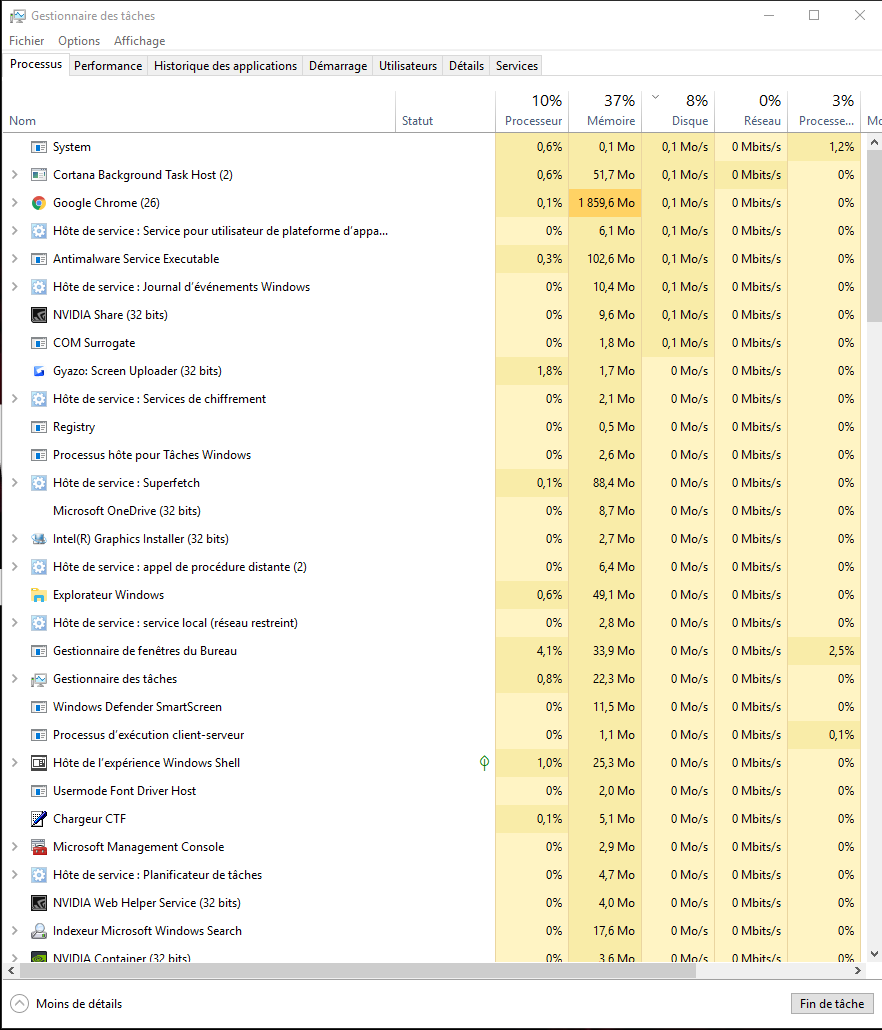Select the NVIDIA Share process icon

coord(39,315)
